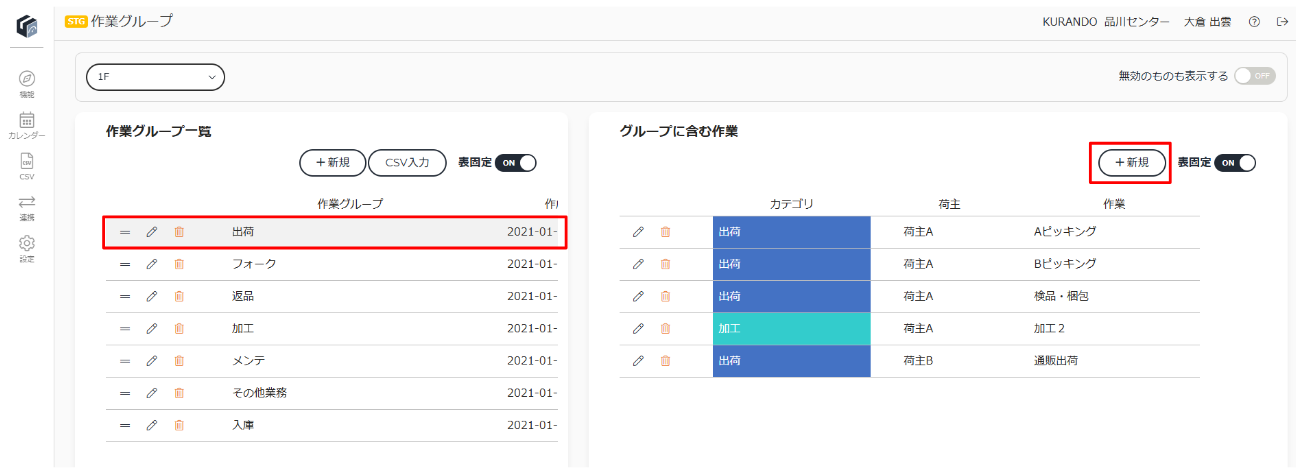Click the 入庫 row reorder handle
Viewport: 1296px width, 471px height.
click(x=125, y=424)
